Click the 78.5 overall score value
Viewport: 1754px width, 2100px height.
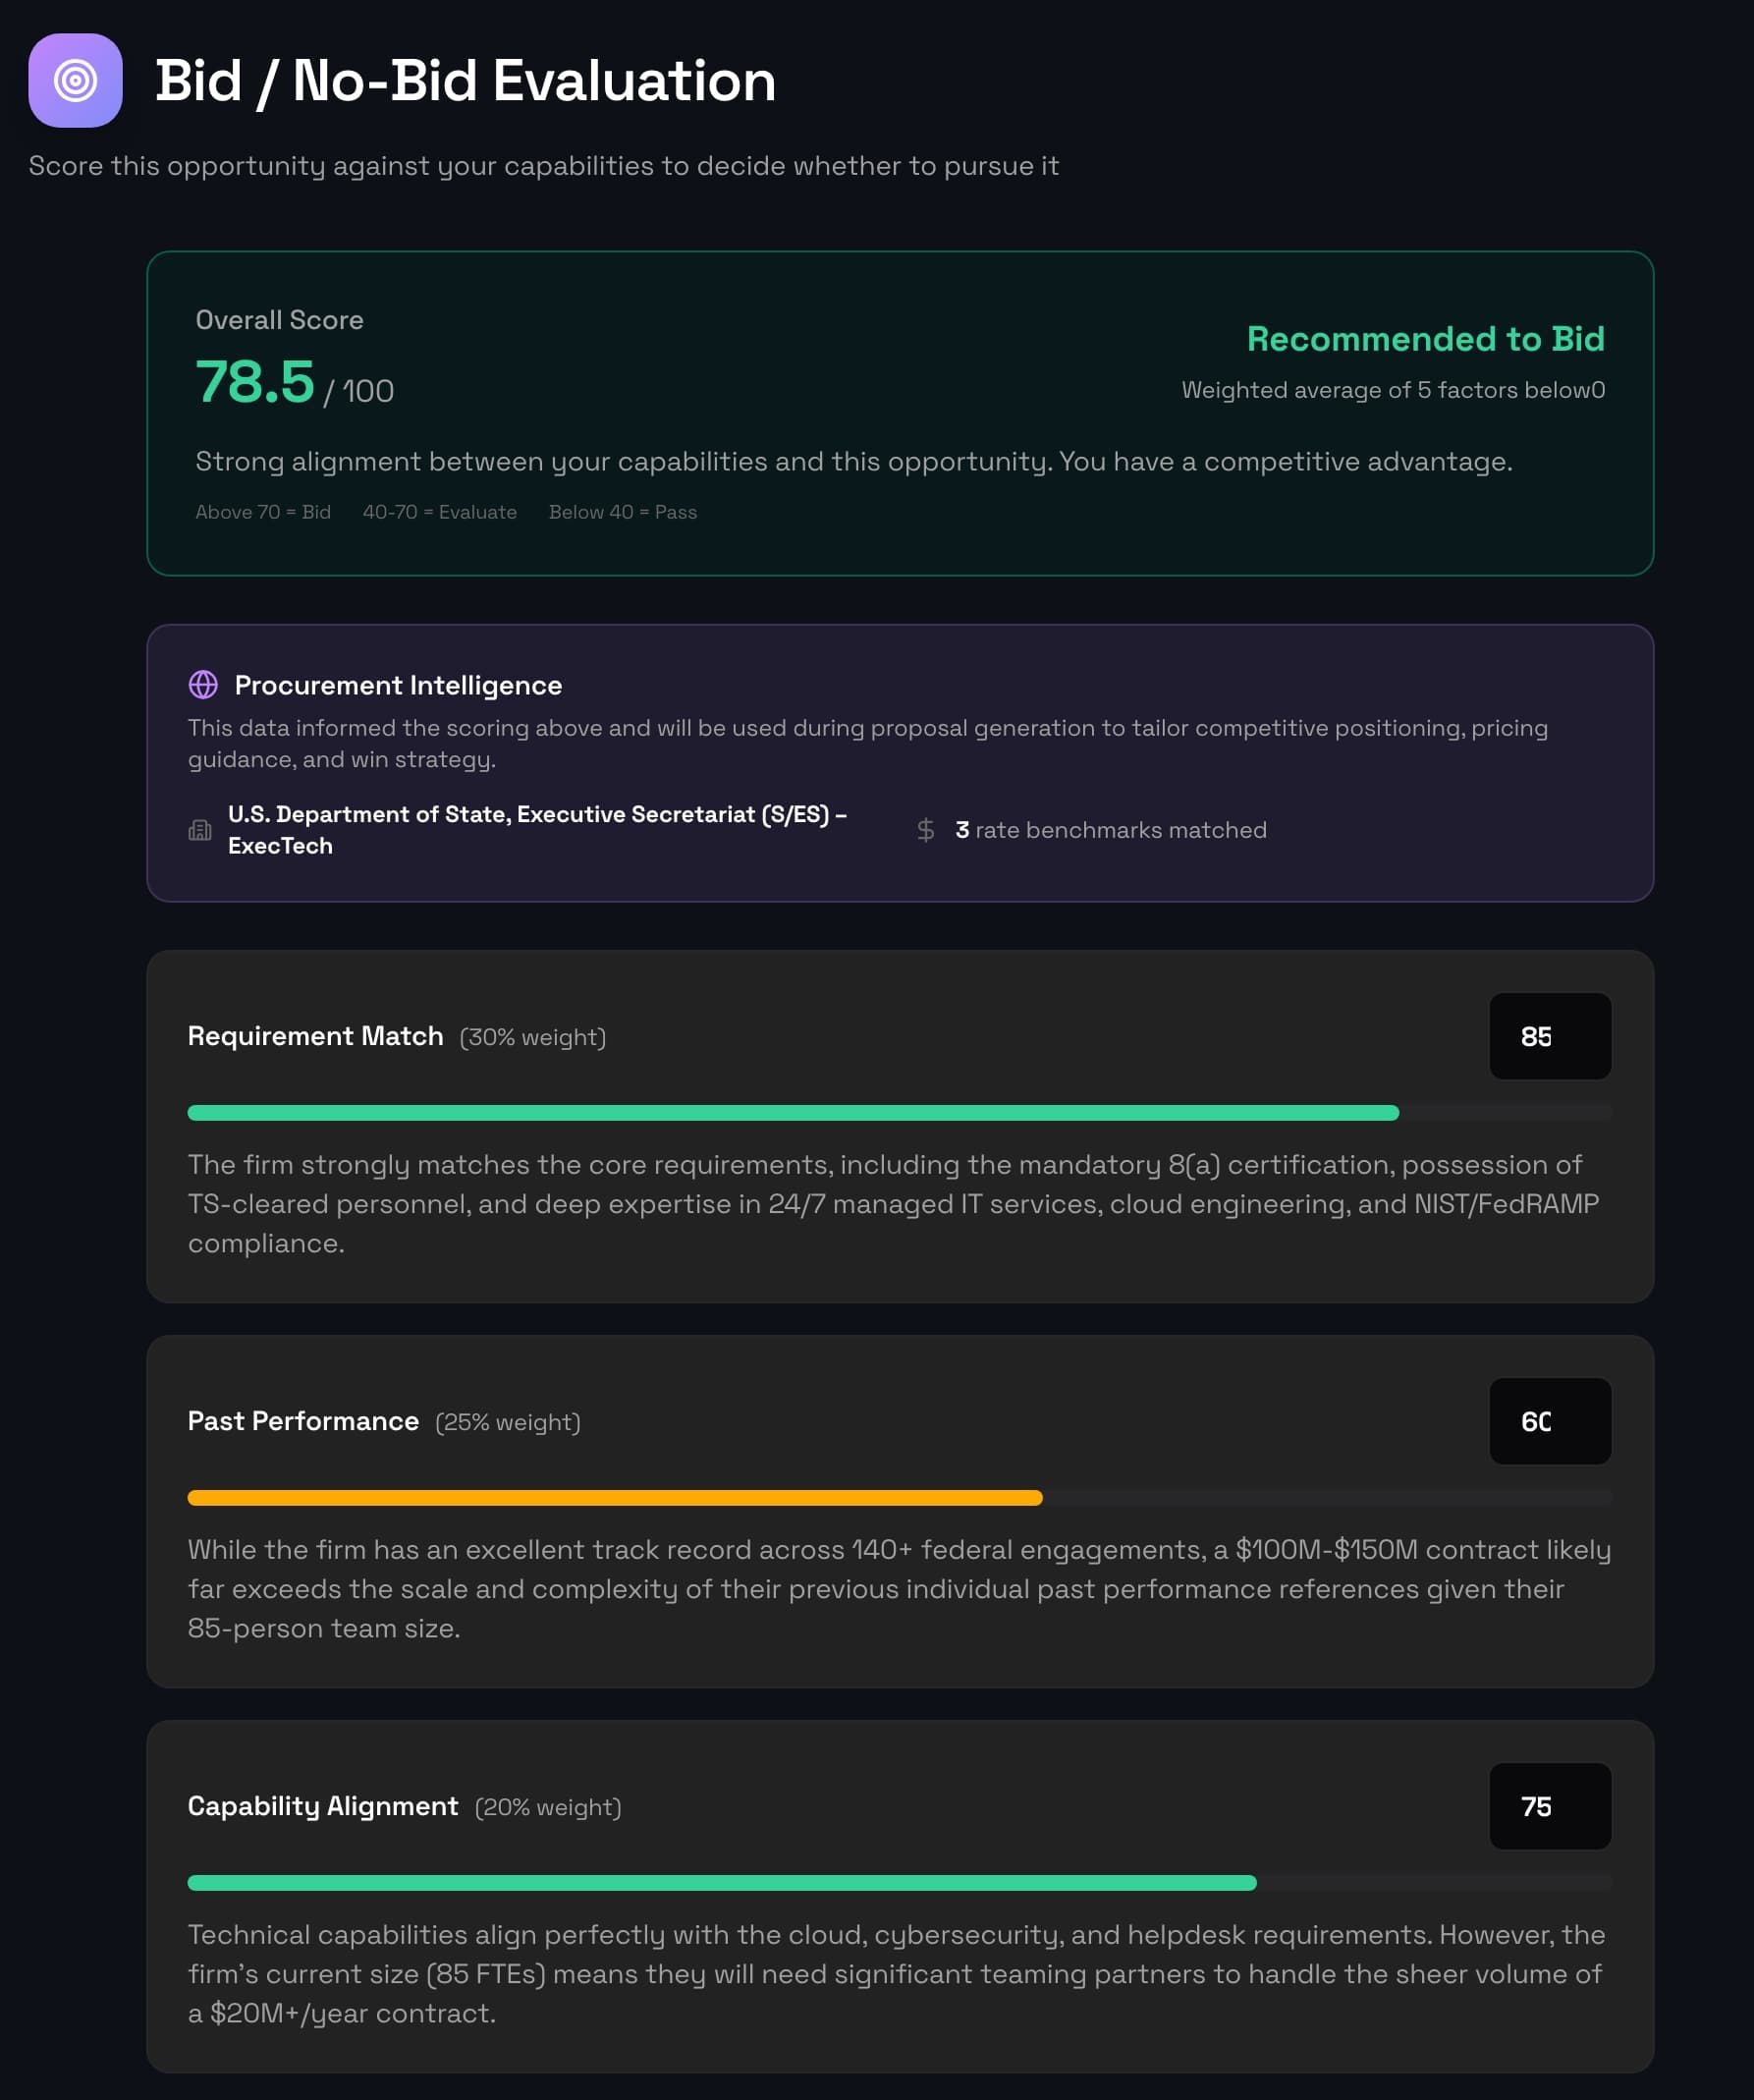pos(255,382)
